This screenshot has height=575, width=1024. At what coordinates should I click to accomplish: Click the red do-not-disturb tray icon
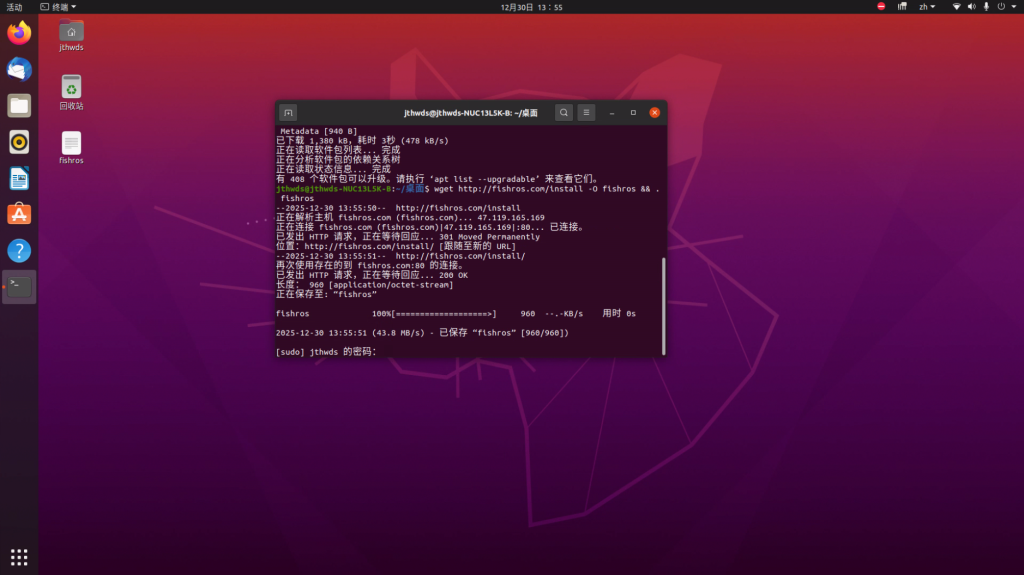[x=881, y=7]
